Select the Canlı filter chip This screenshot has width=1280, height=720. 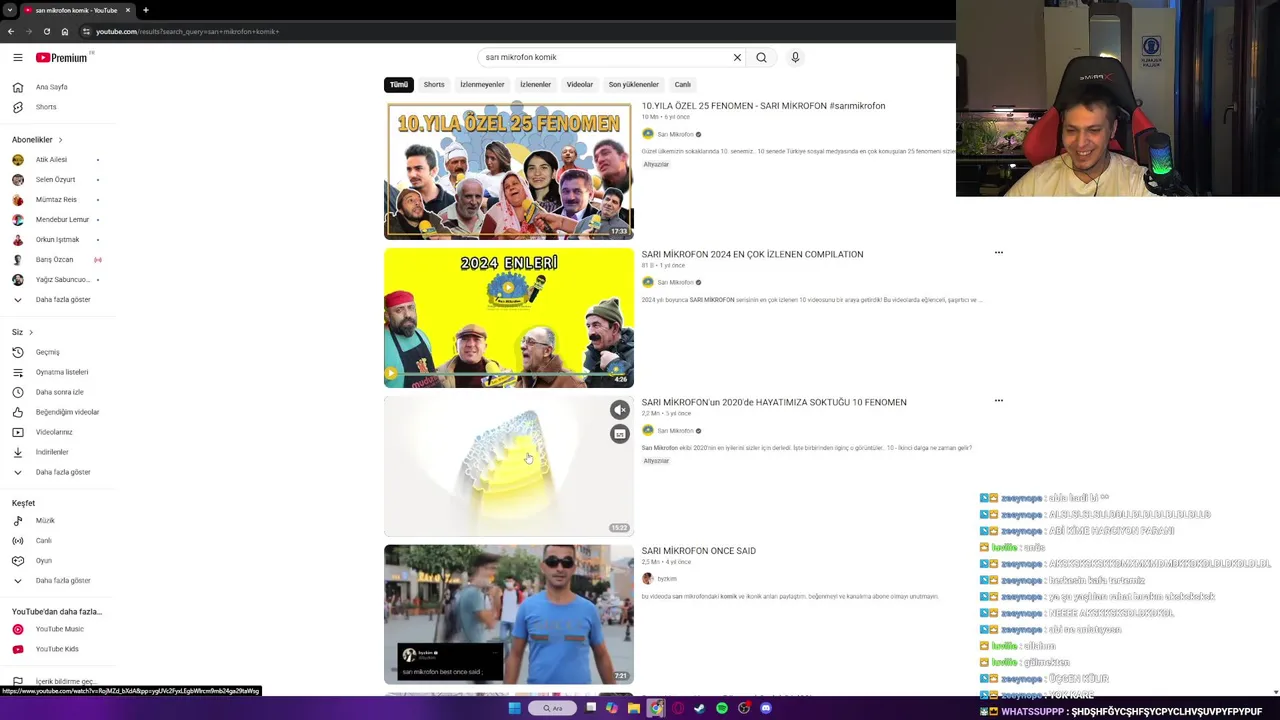tap(682, 85)
